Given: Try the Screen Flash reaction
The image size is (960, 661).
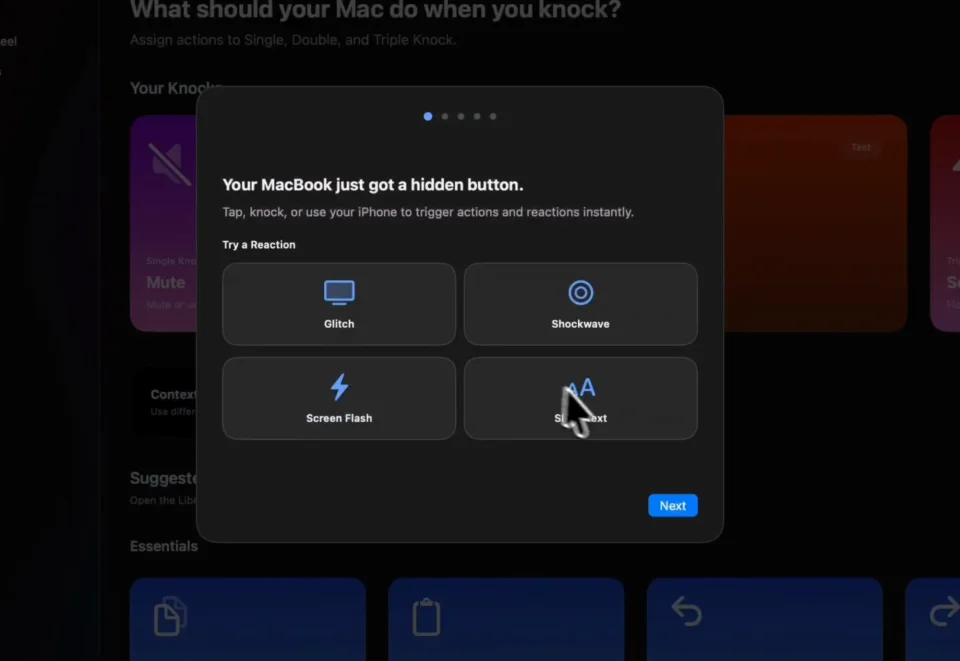Looking at the screenshot, I should click(x=339, y=398).
